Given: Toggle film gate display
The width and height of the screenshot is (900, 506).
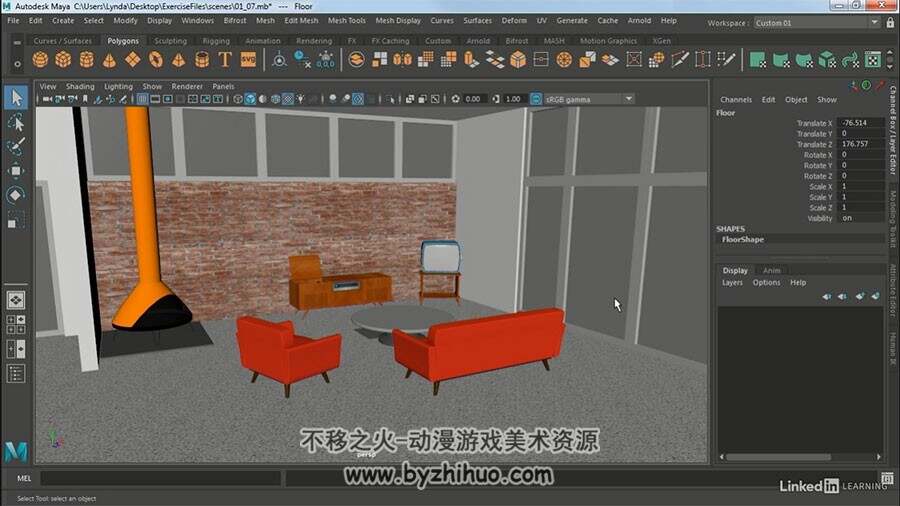Looking at the screenshot, I should (x=155, y=99).
